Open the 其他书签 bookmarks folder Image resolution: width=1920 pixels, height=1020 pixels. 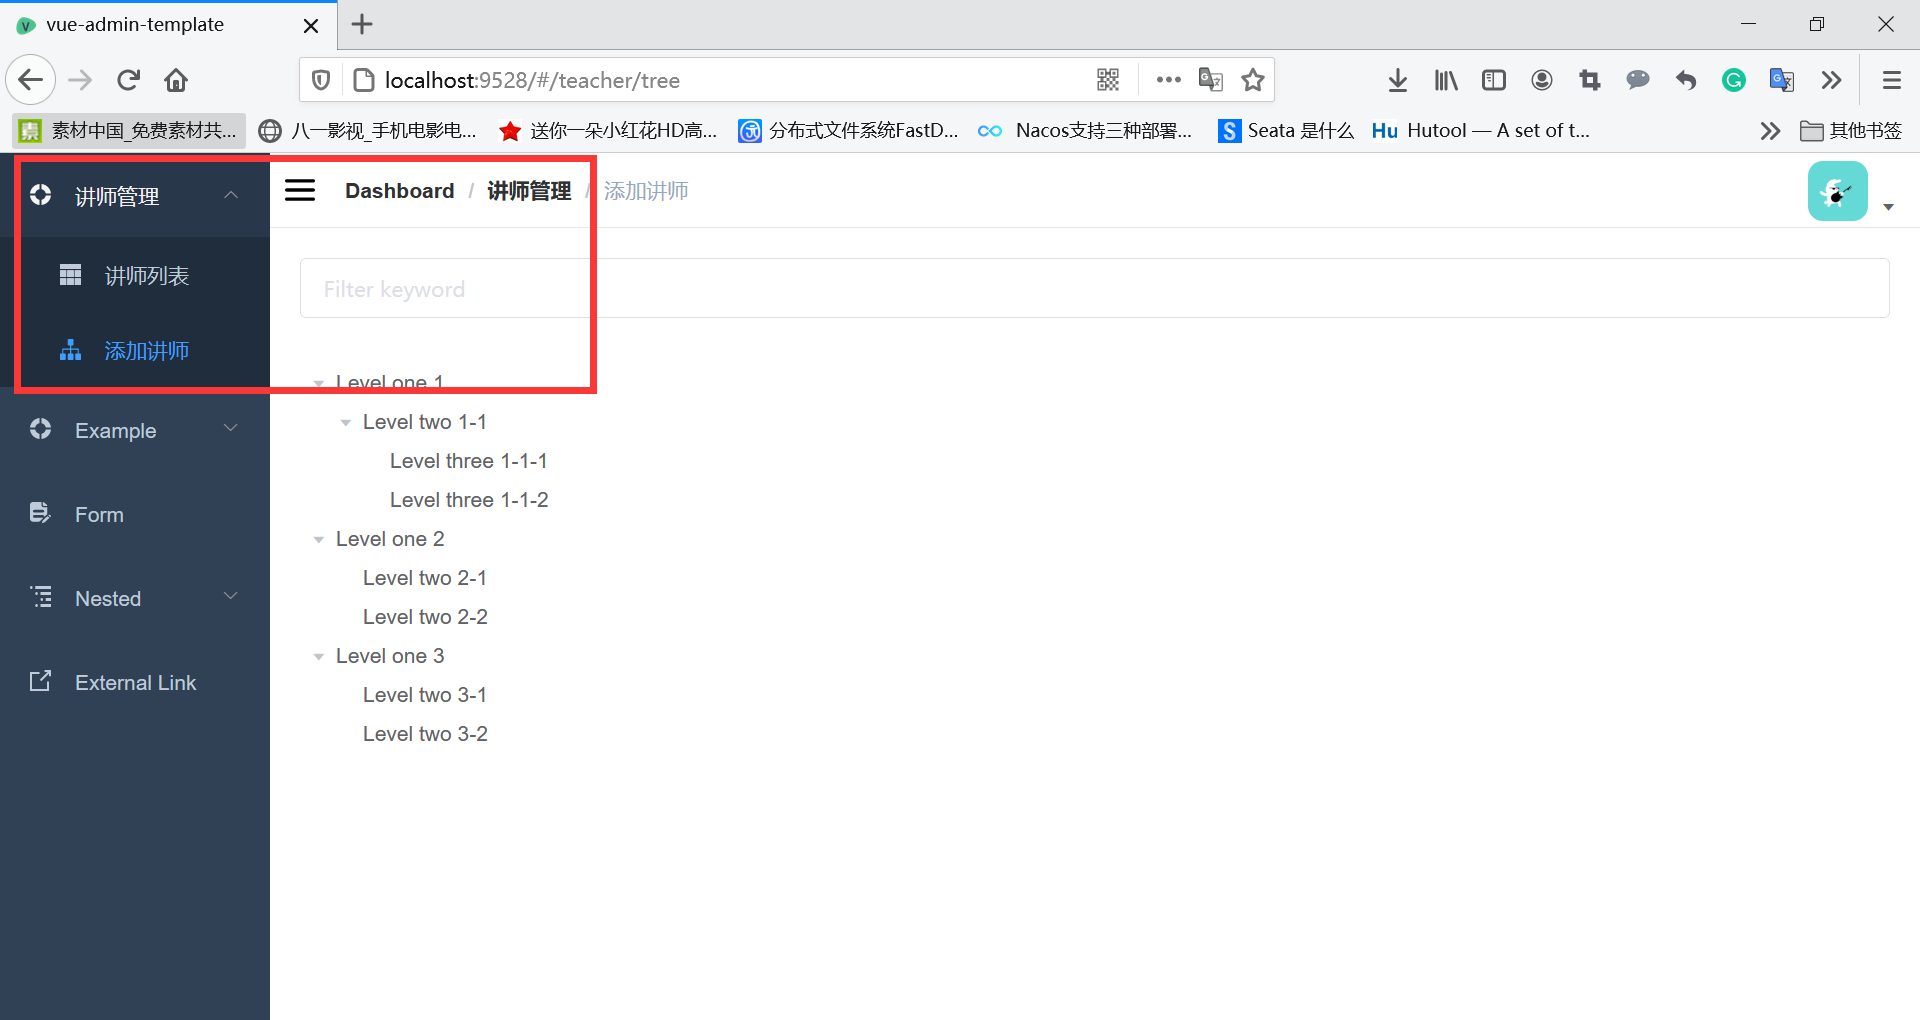point(1851,130)
